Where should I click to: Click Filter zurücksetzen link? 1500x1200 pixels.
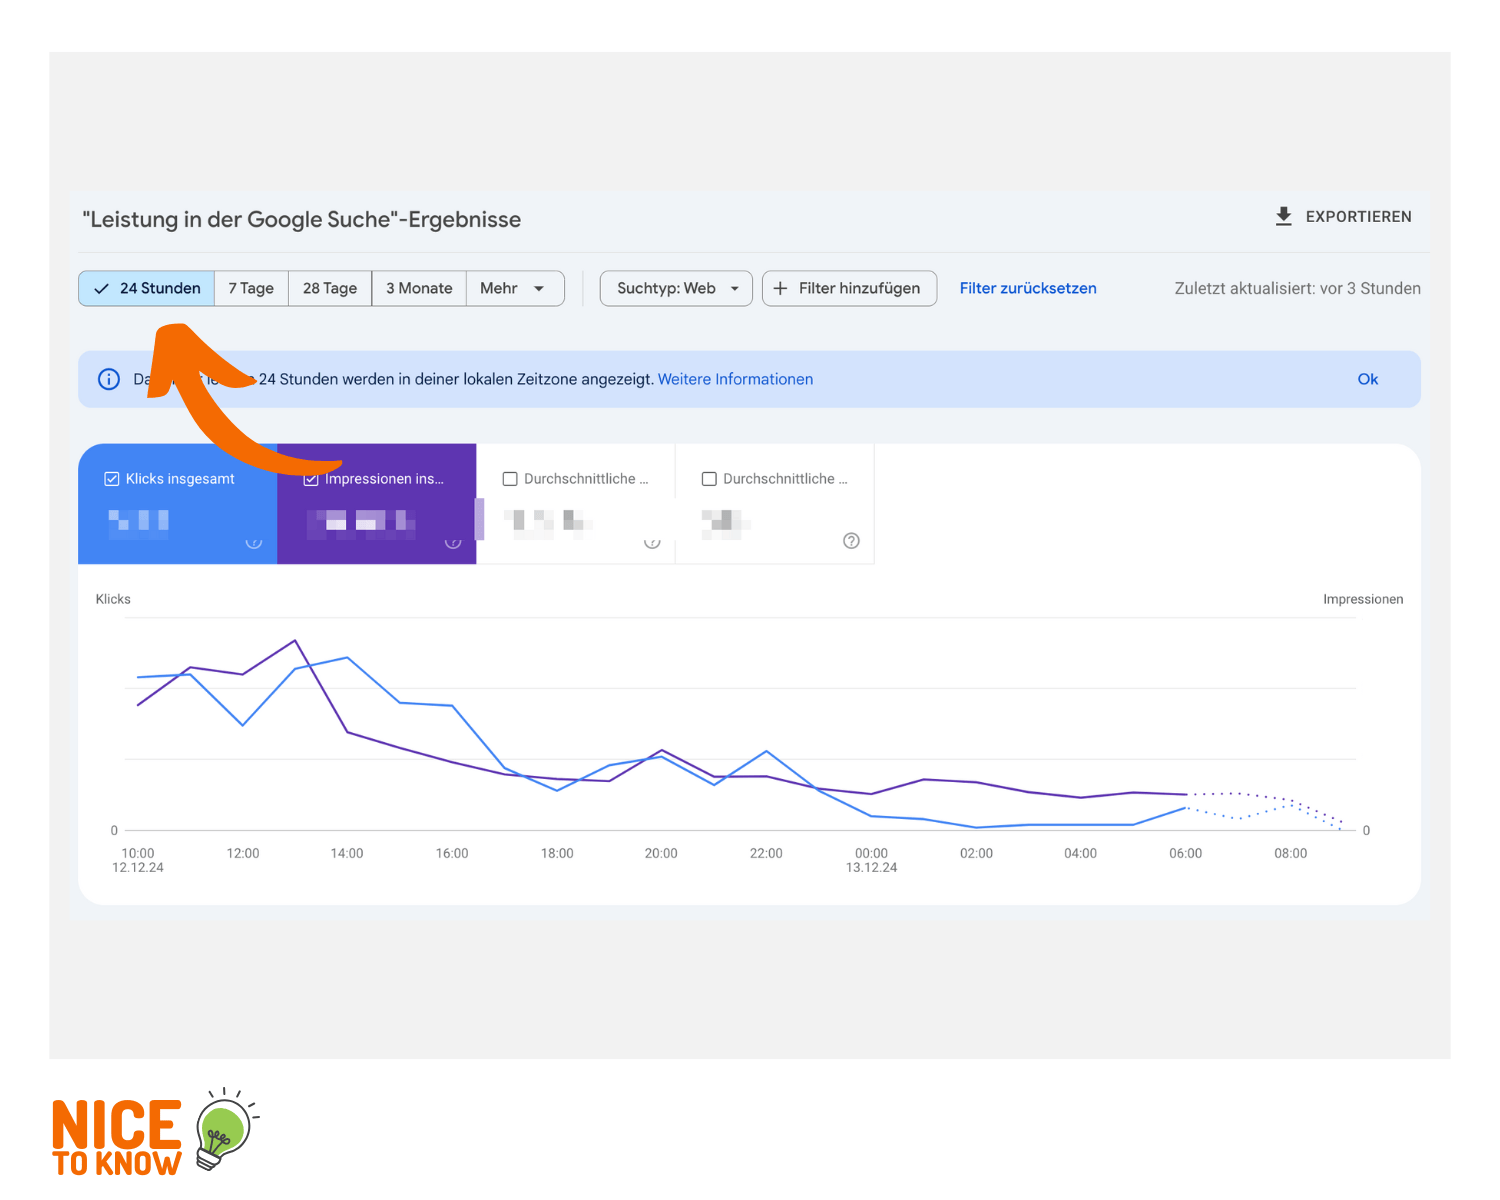pos(1028,288)
